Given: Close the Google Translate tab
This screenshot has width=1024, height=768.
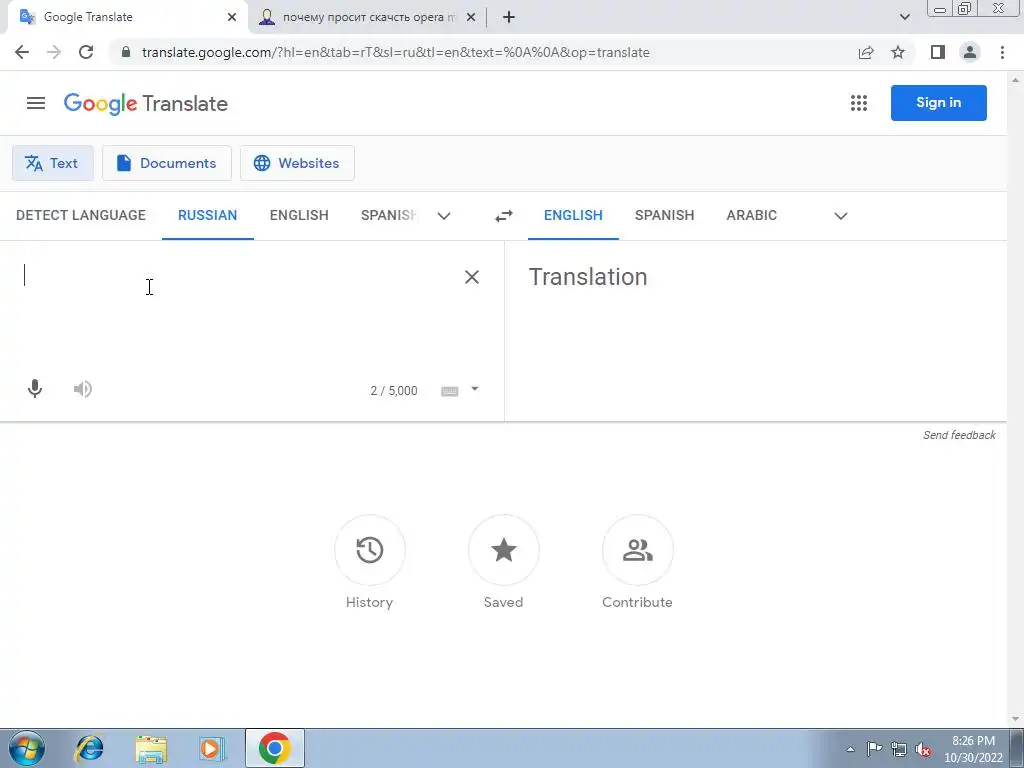Looking at the screenshot, I should tap(232, 17).
